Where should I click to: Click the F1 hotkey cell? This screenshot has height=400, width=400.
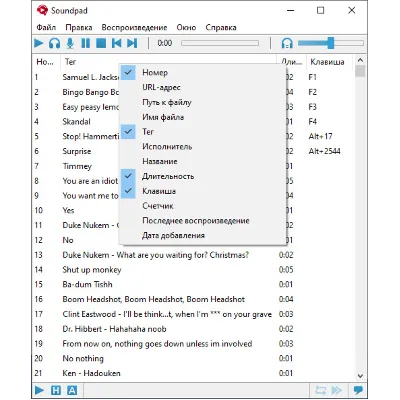pyautogui.click(x=312, y=77)
